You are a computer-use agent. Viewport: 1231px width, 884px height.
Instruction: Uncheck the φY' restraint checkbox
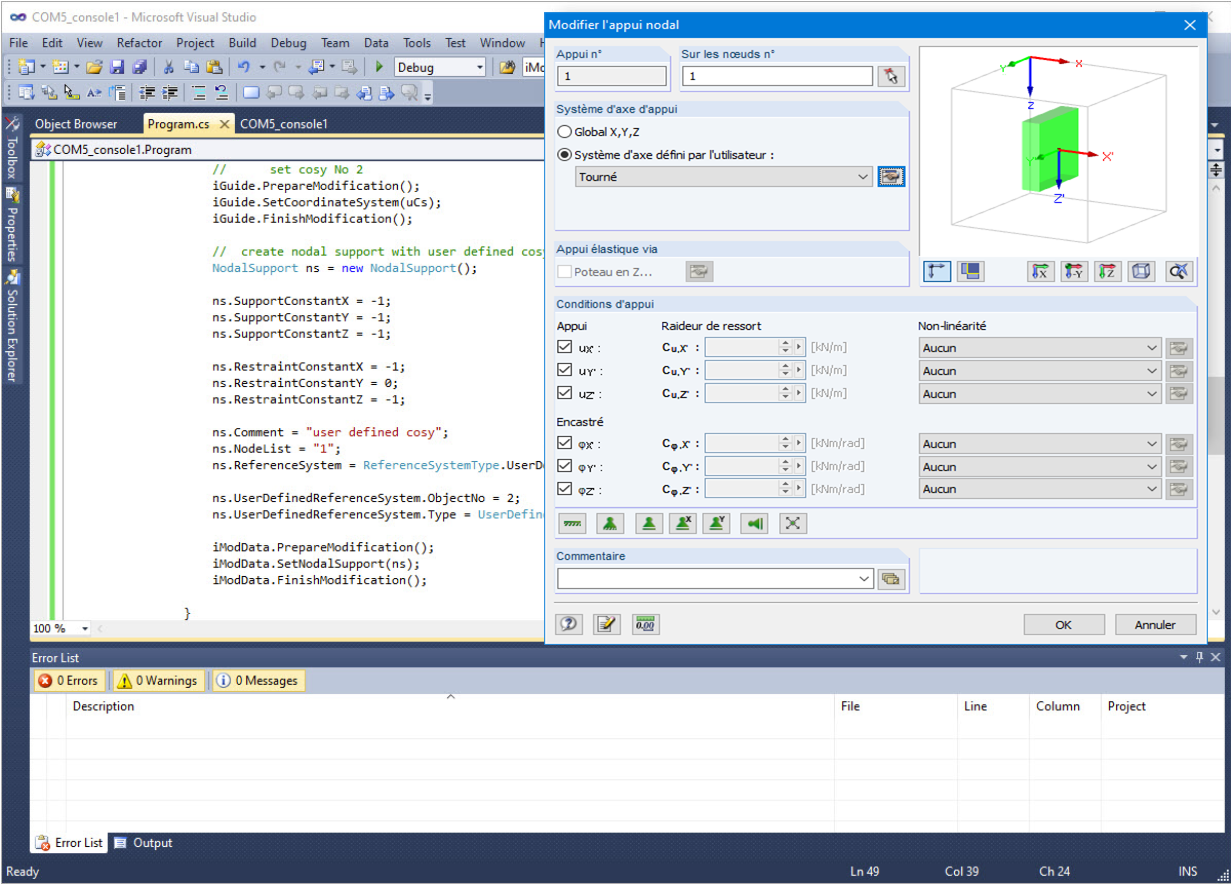pos(565,466)
